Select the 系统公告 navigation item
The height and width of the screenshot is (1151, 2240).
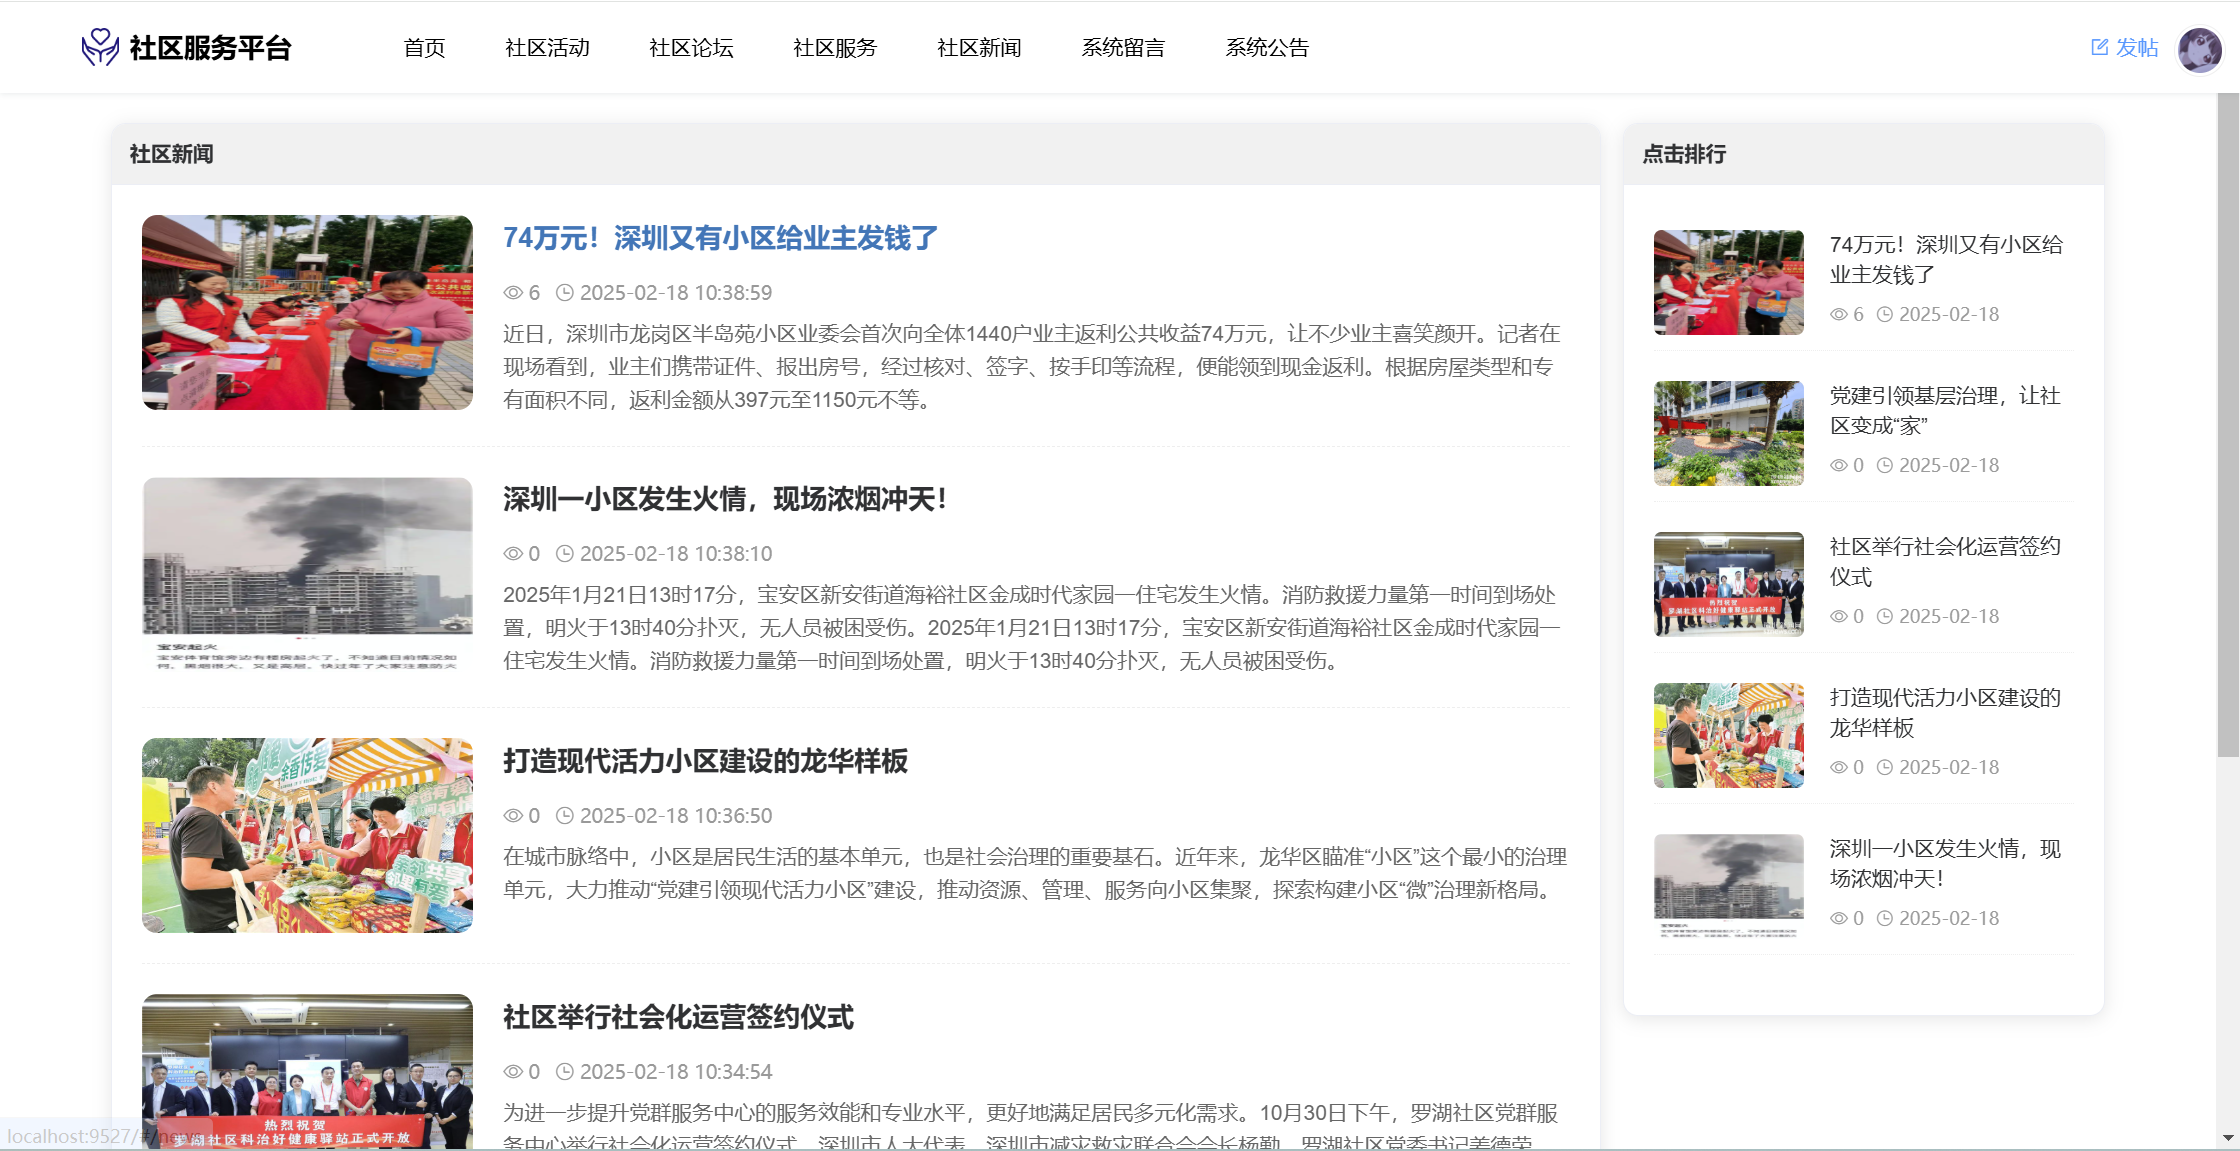(x=1267, y=47)
